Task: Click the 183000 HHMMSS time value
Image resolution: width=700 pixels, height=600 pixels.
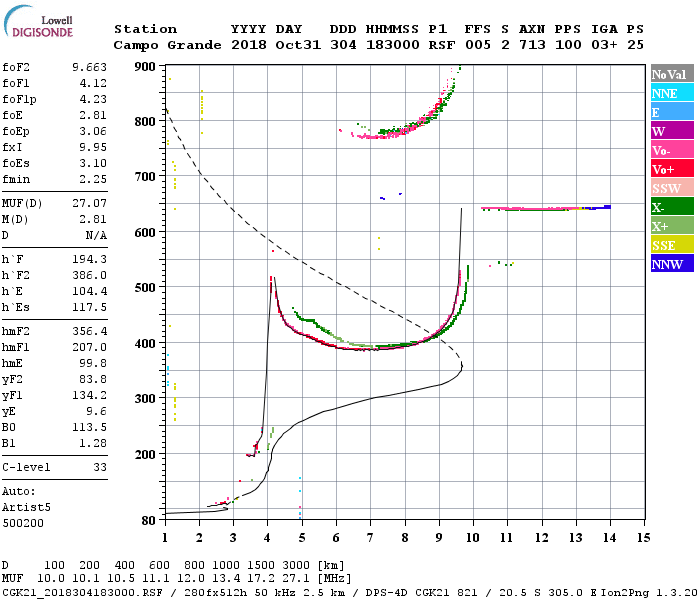Action: 392,46
